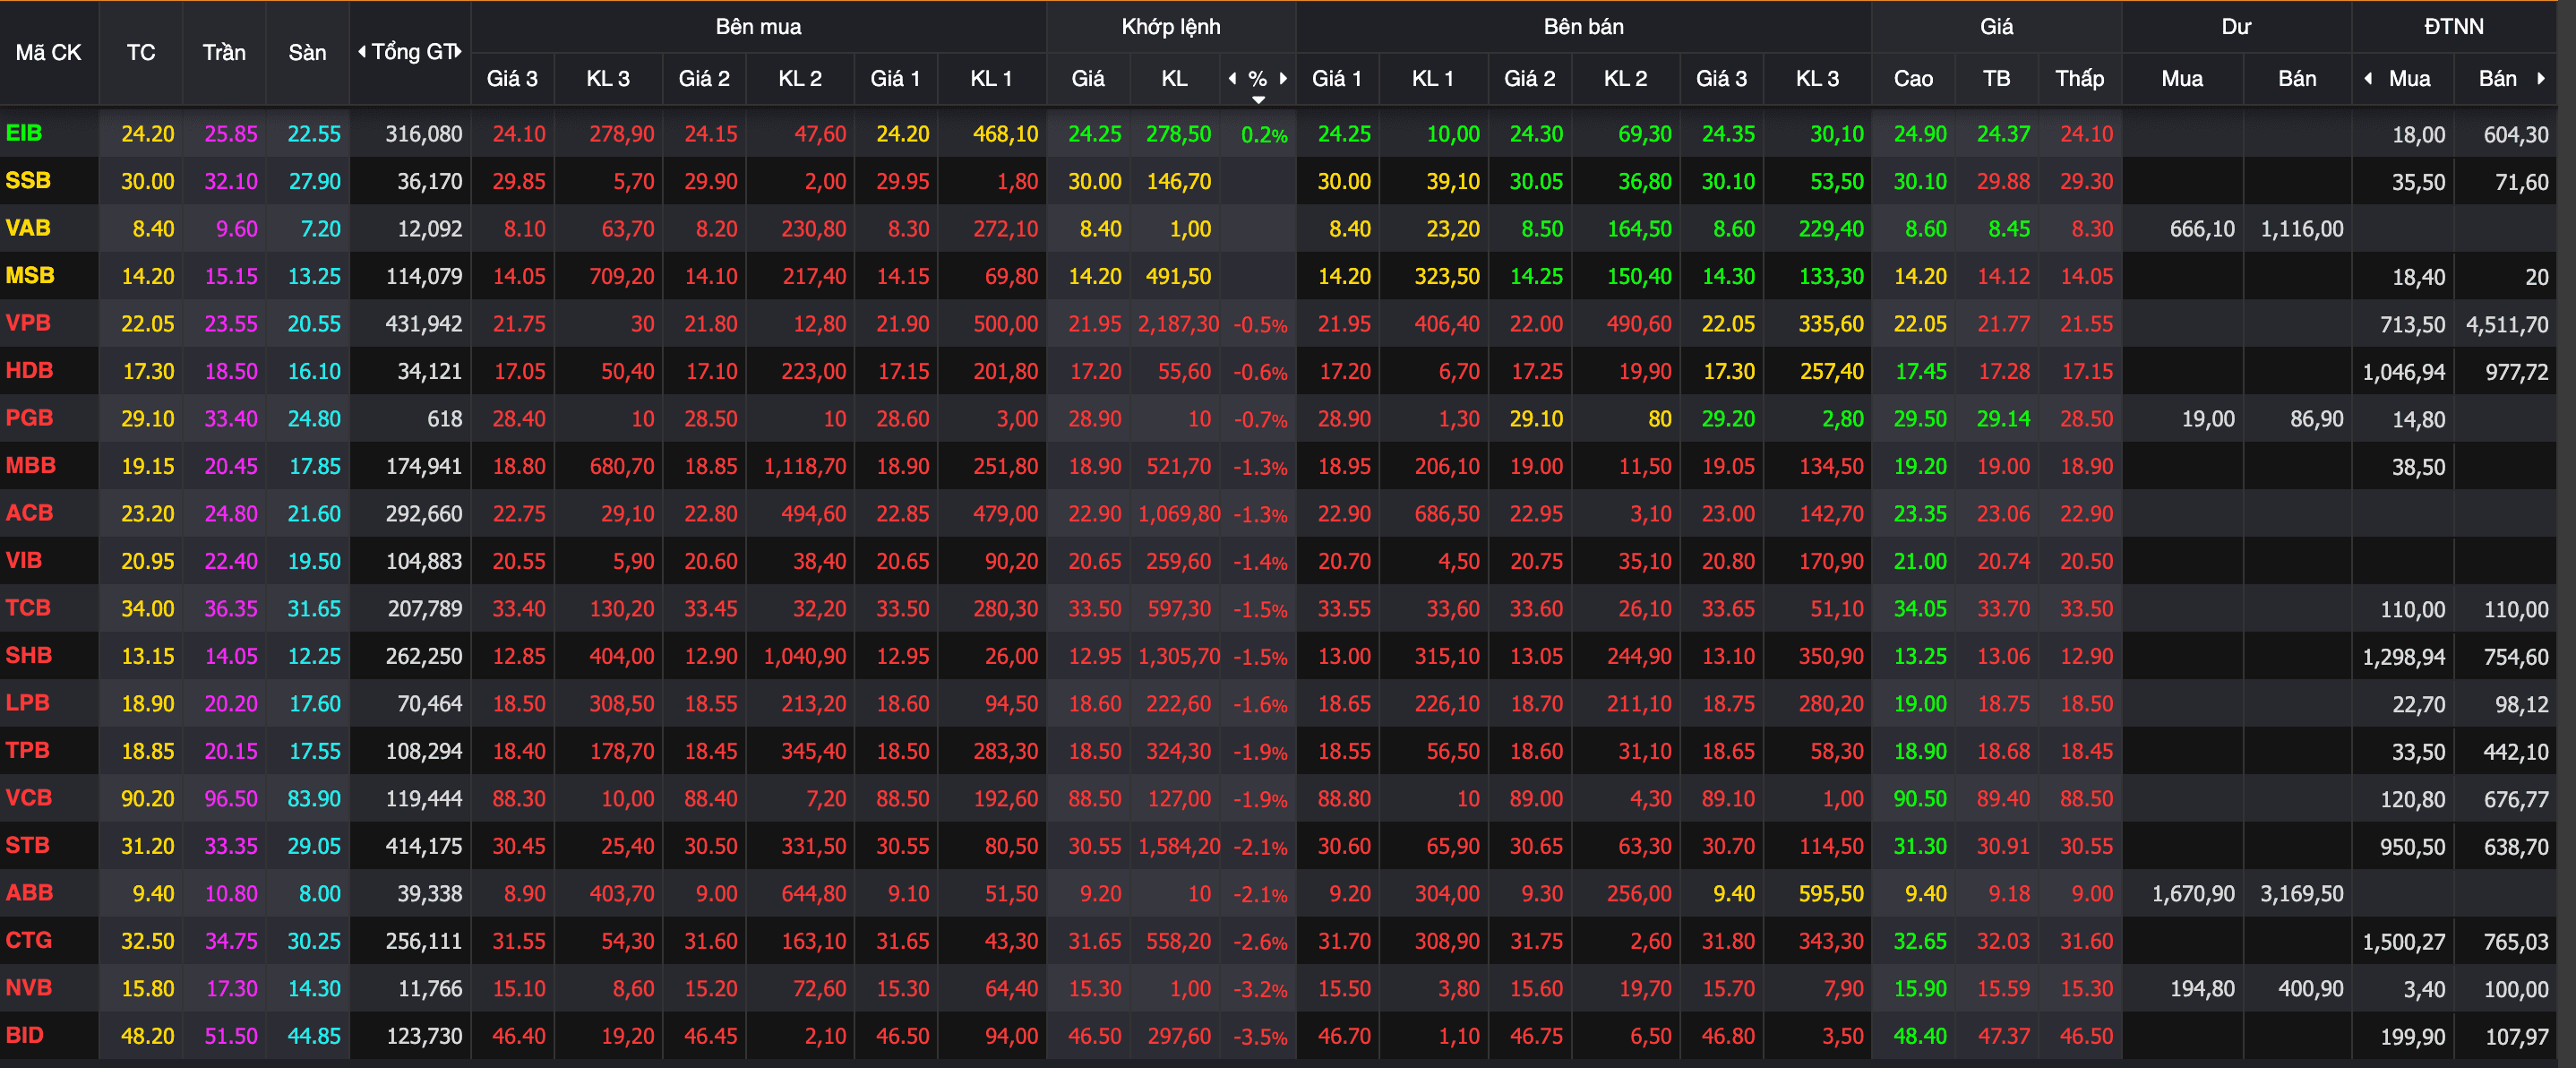Viewport: 2576px width, 1068px height.
Task: Click the sort arrow below the % header
Action: [1258, 99]
